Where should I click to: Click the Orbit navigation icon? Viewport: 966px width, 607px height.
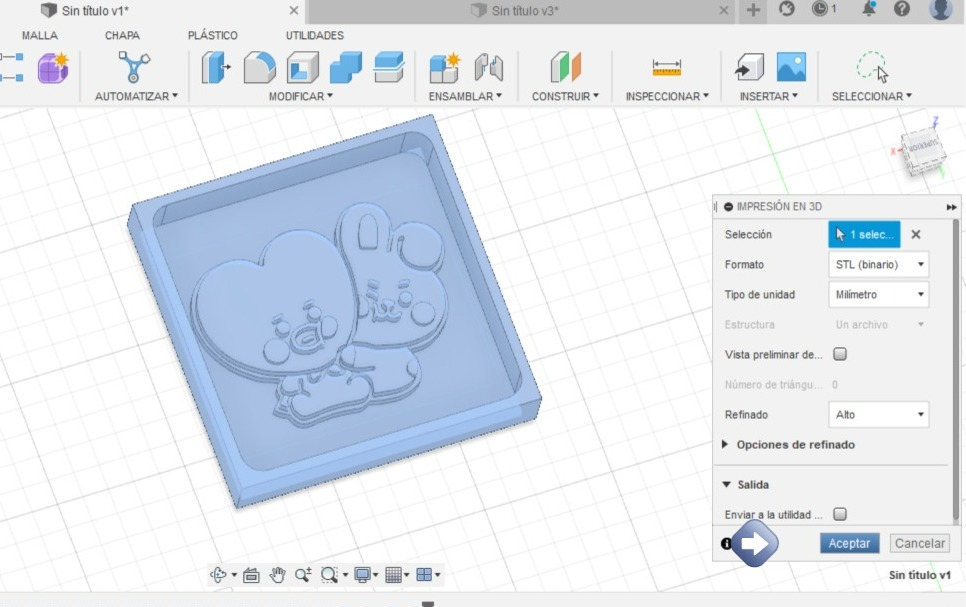tap(218, 575)
